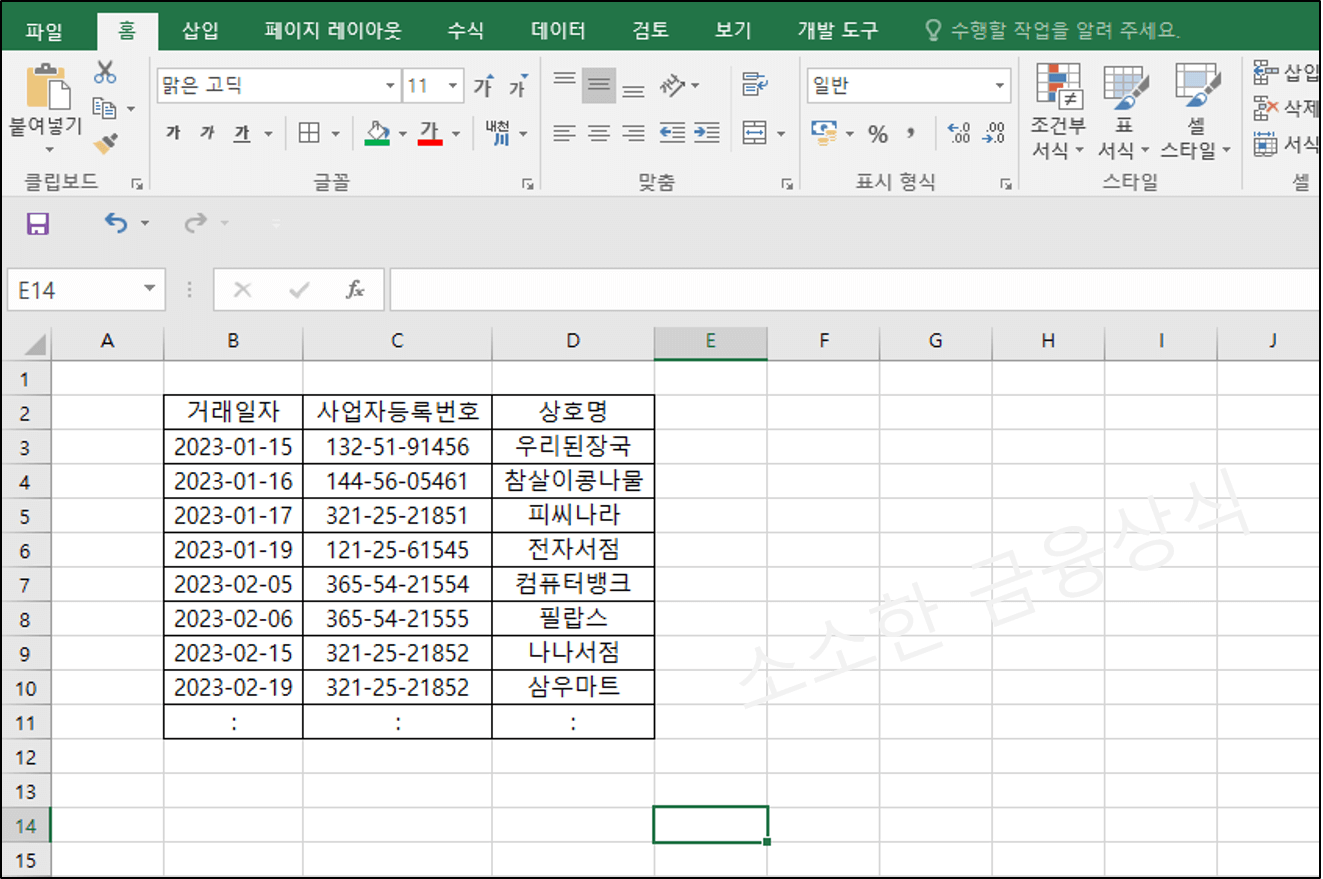Apply Percent Style from the ribbon

point(877,134)
